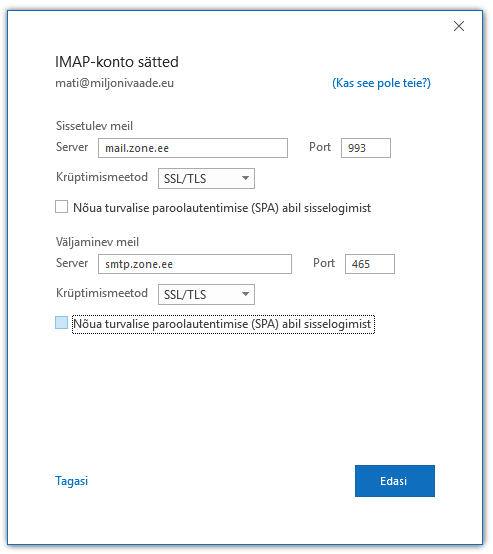Screen dimensions: 493x554
Task: Tick the SPA checkbox under Väljaminev meil
Action: [61, 323]
